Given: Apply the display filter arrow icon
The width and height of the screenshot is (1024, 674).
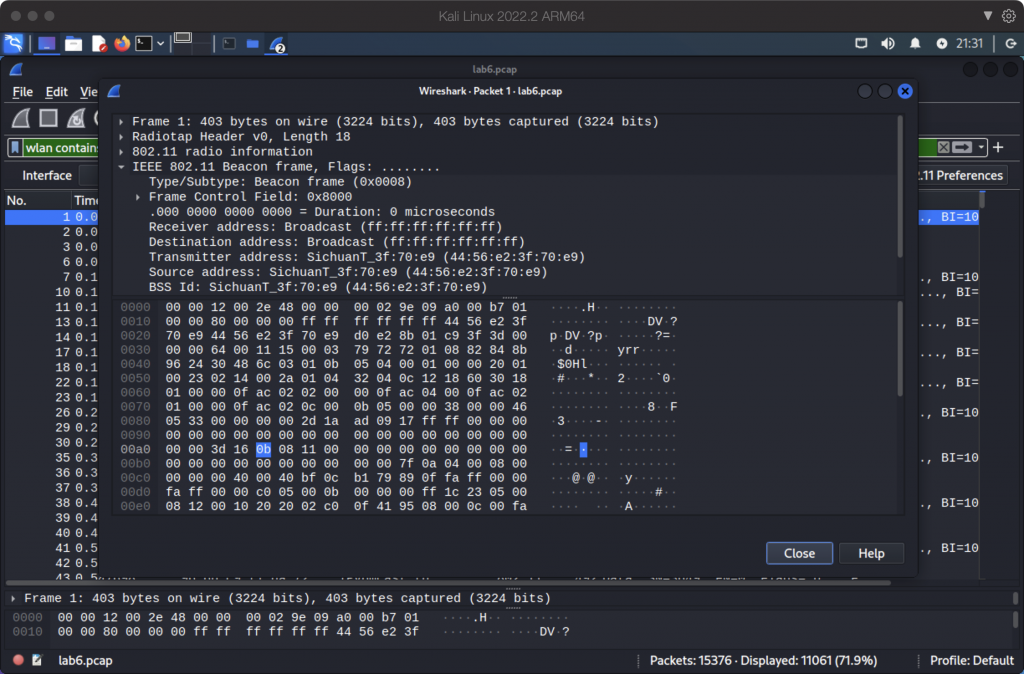Looking at the screenshot, I should tap(962, 148).
